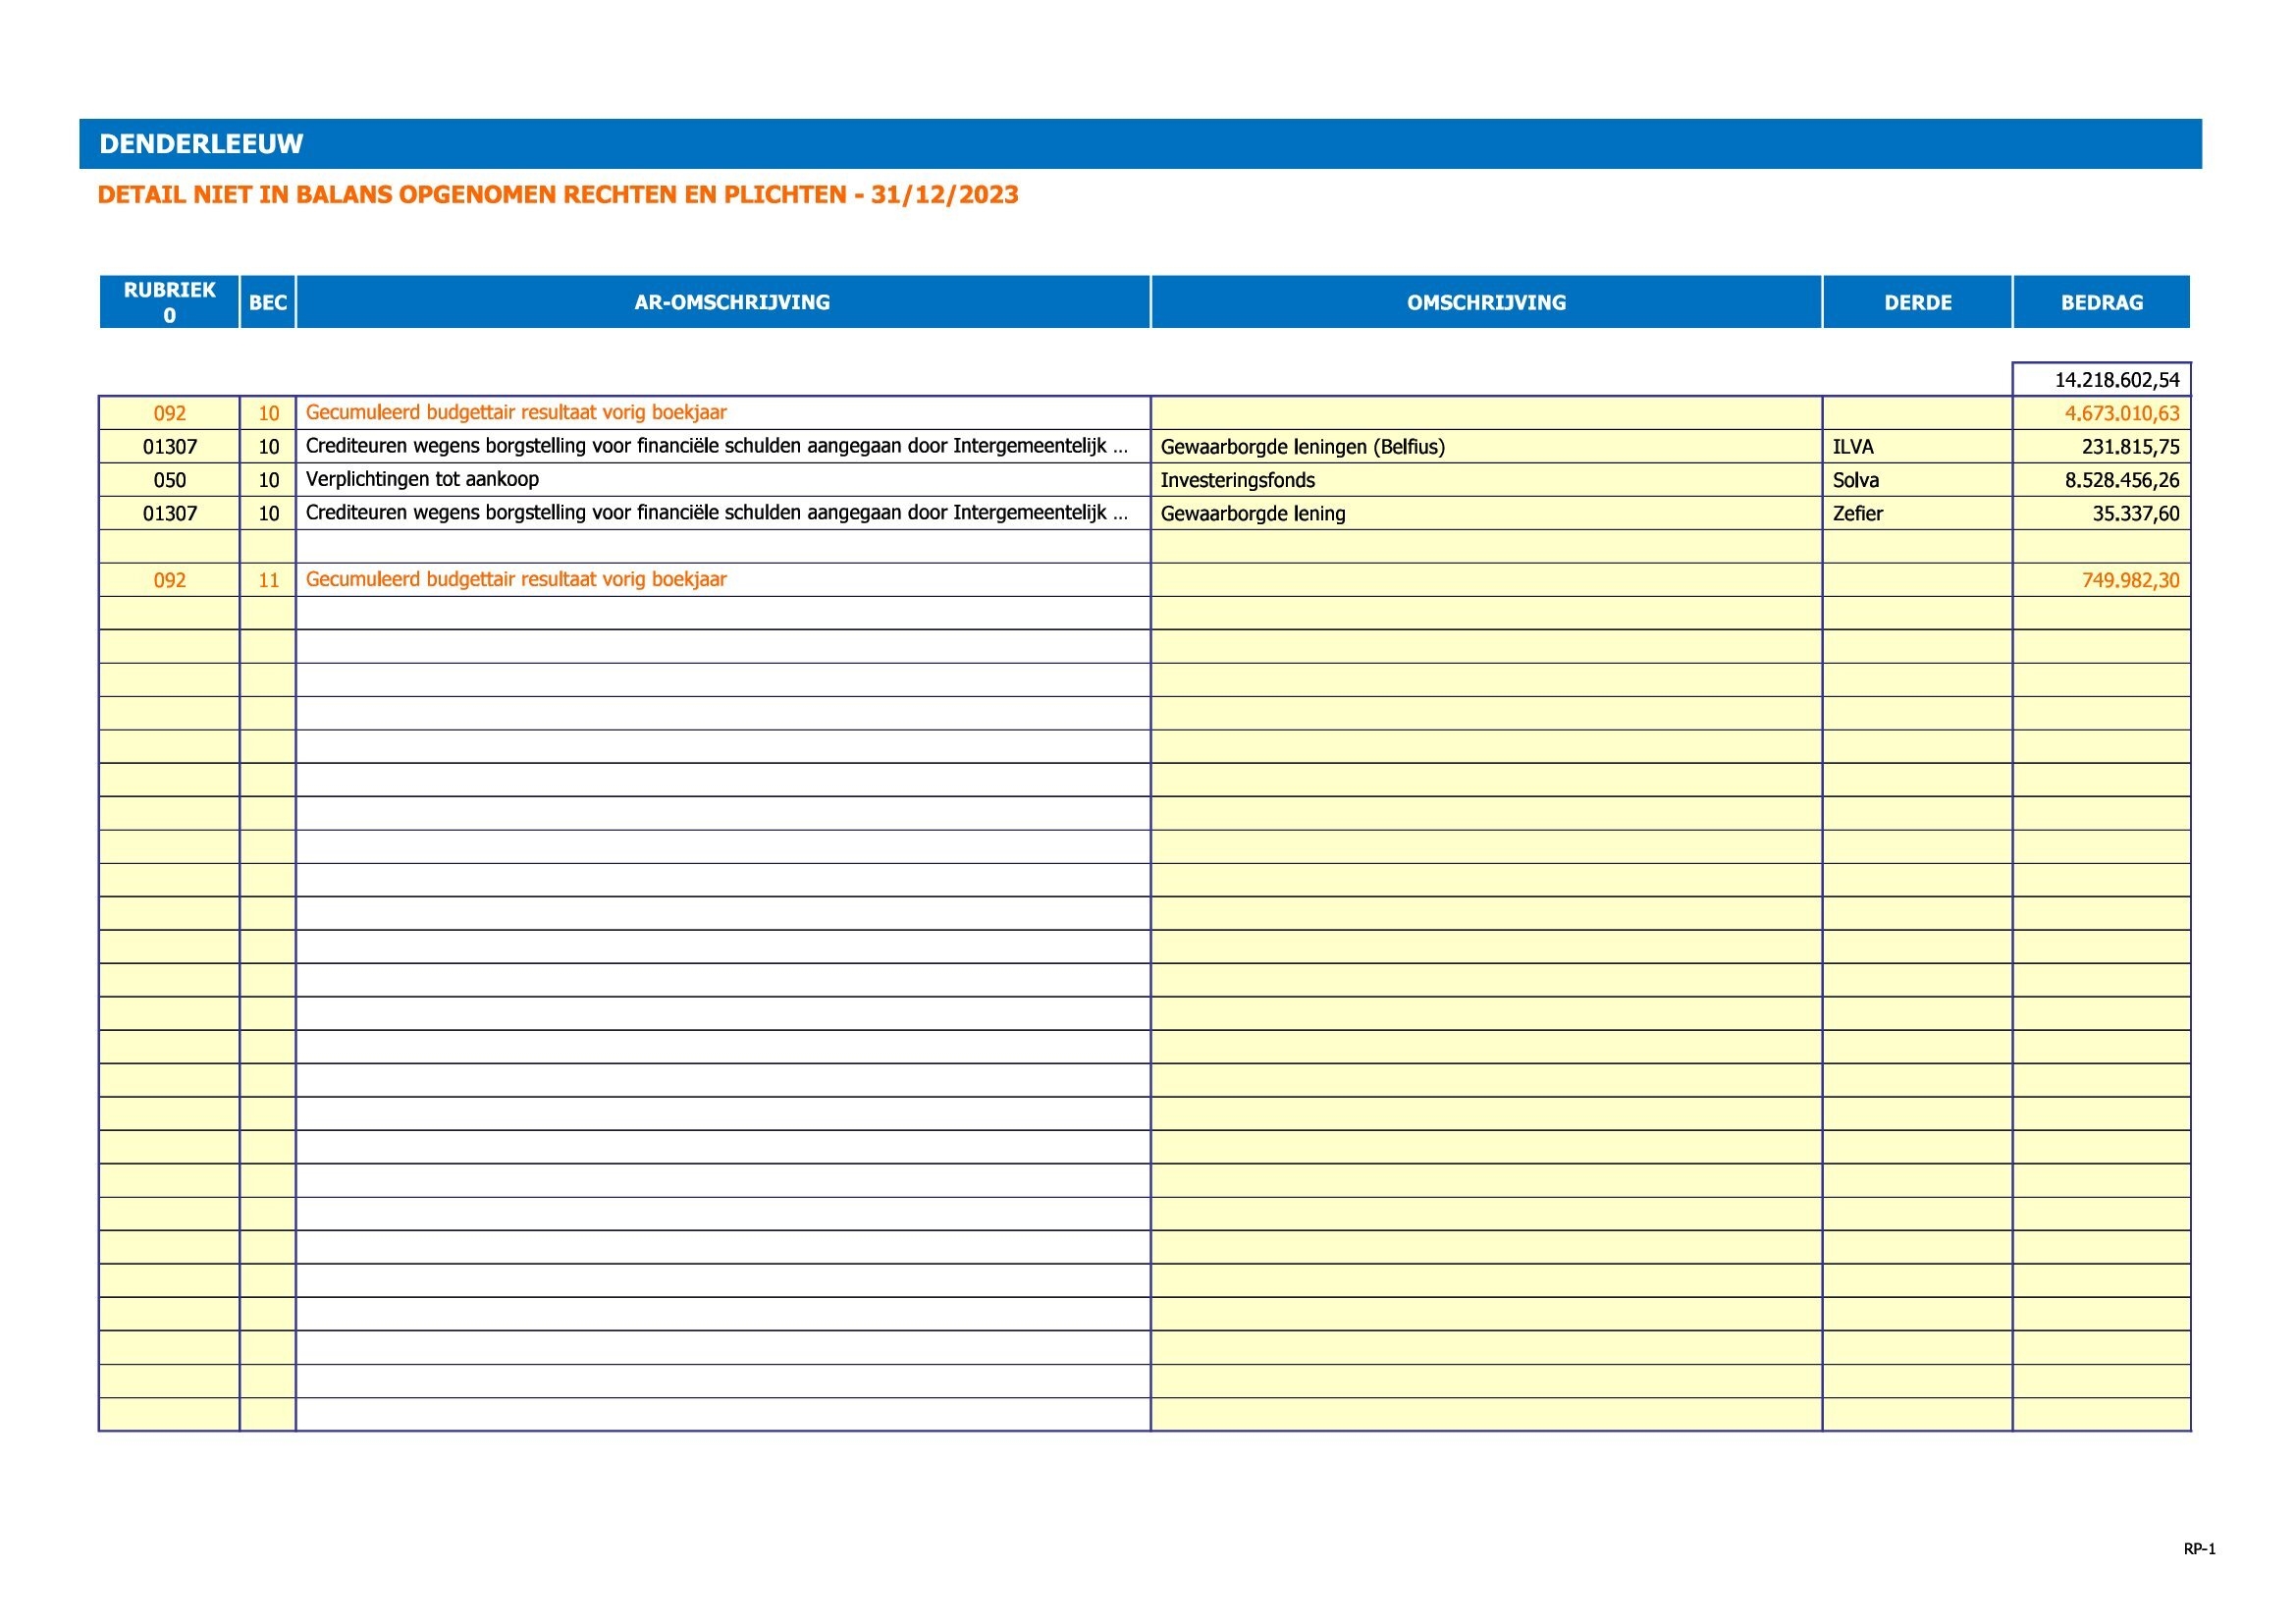Click the ILVA derde cell
Viewport: 2296px width, 1624px height.
click(x=1917, y=447)
